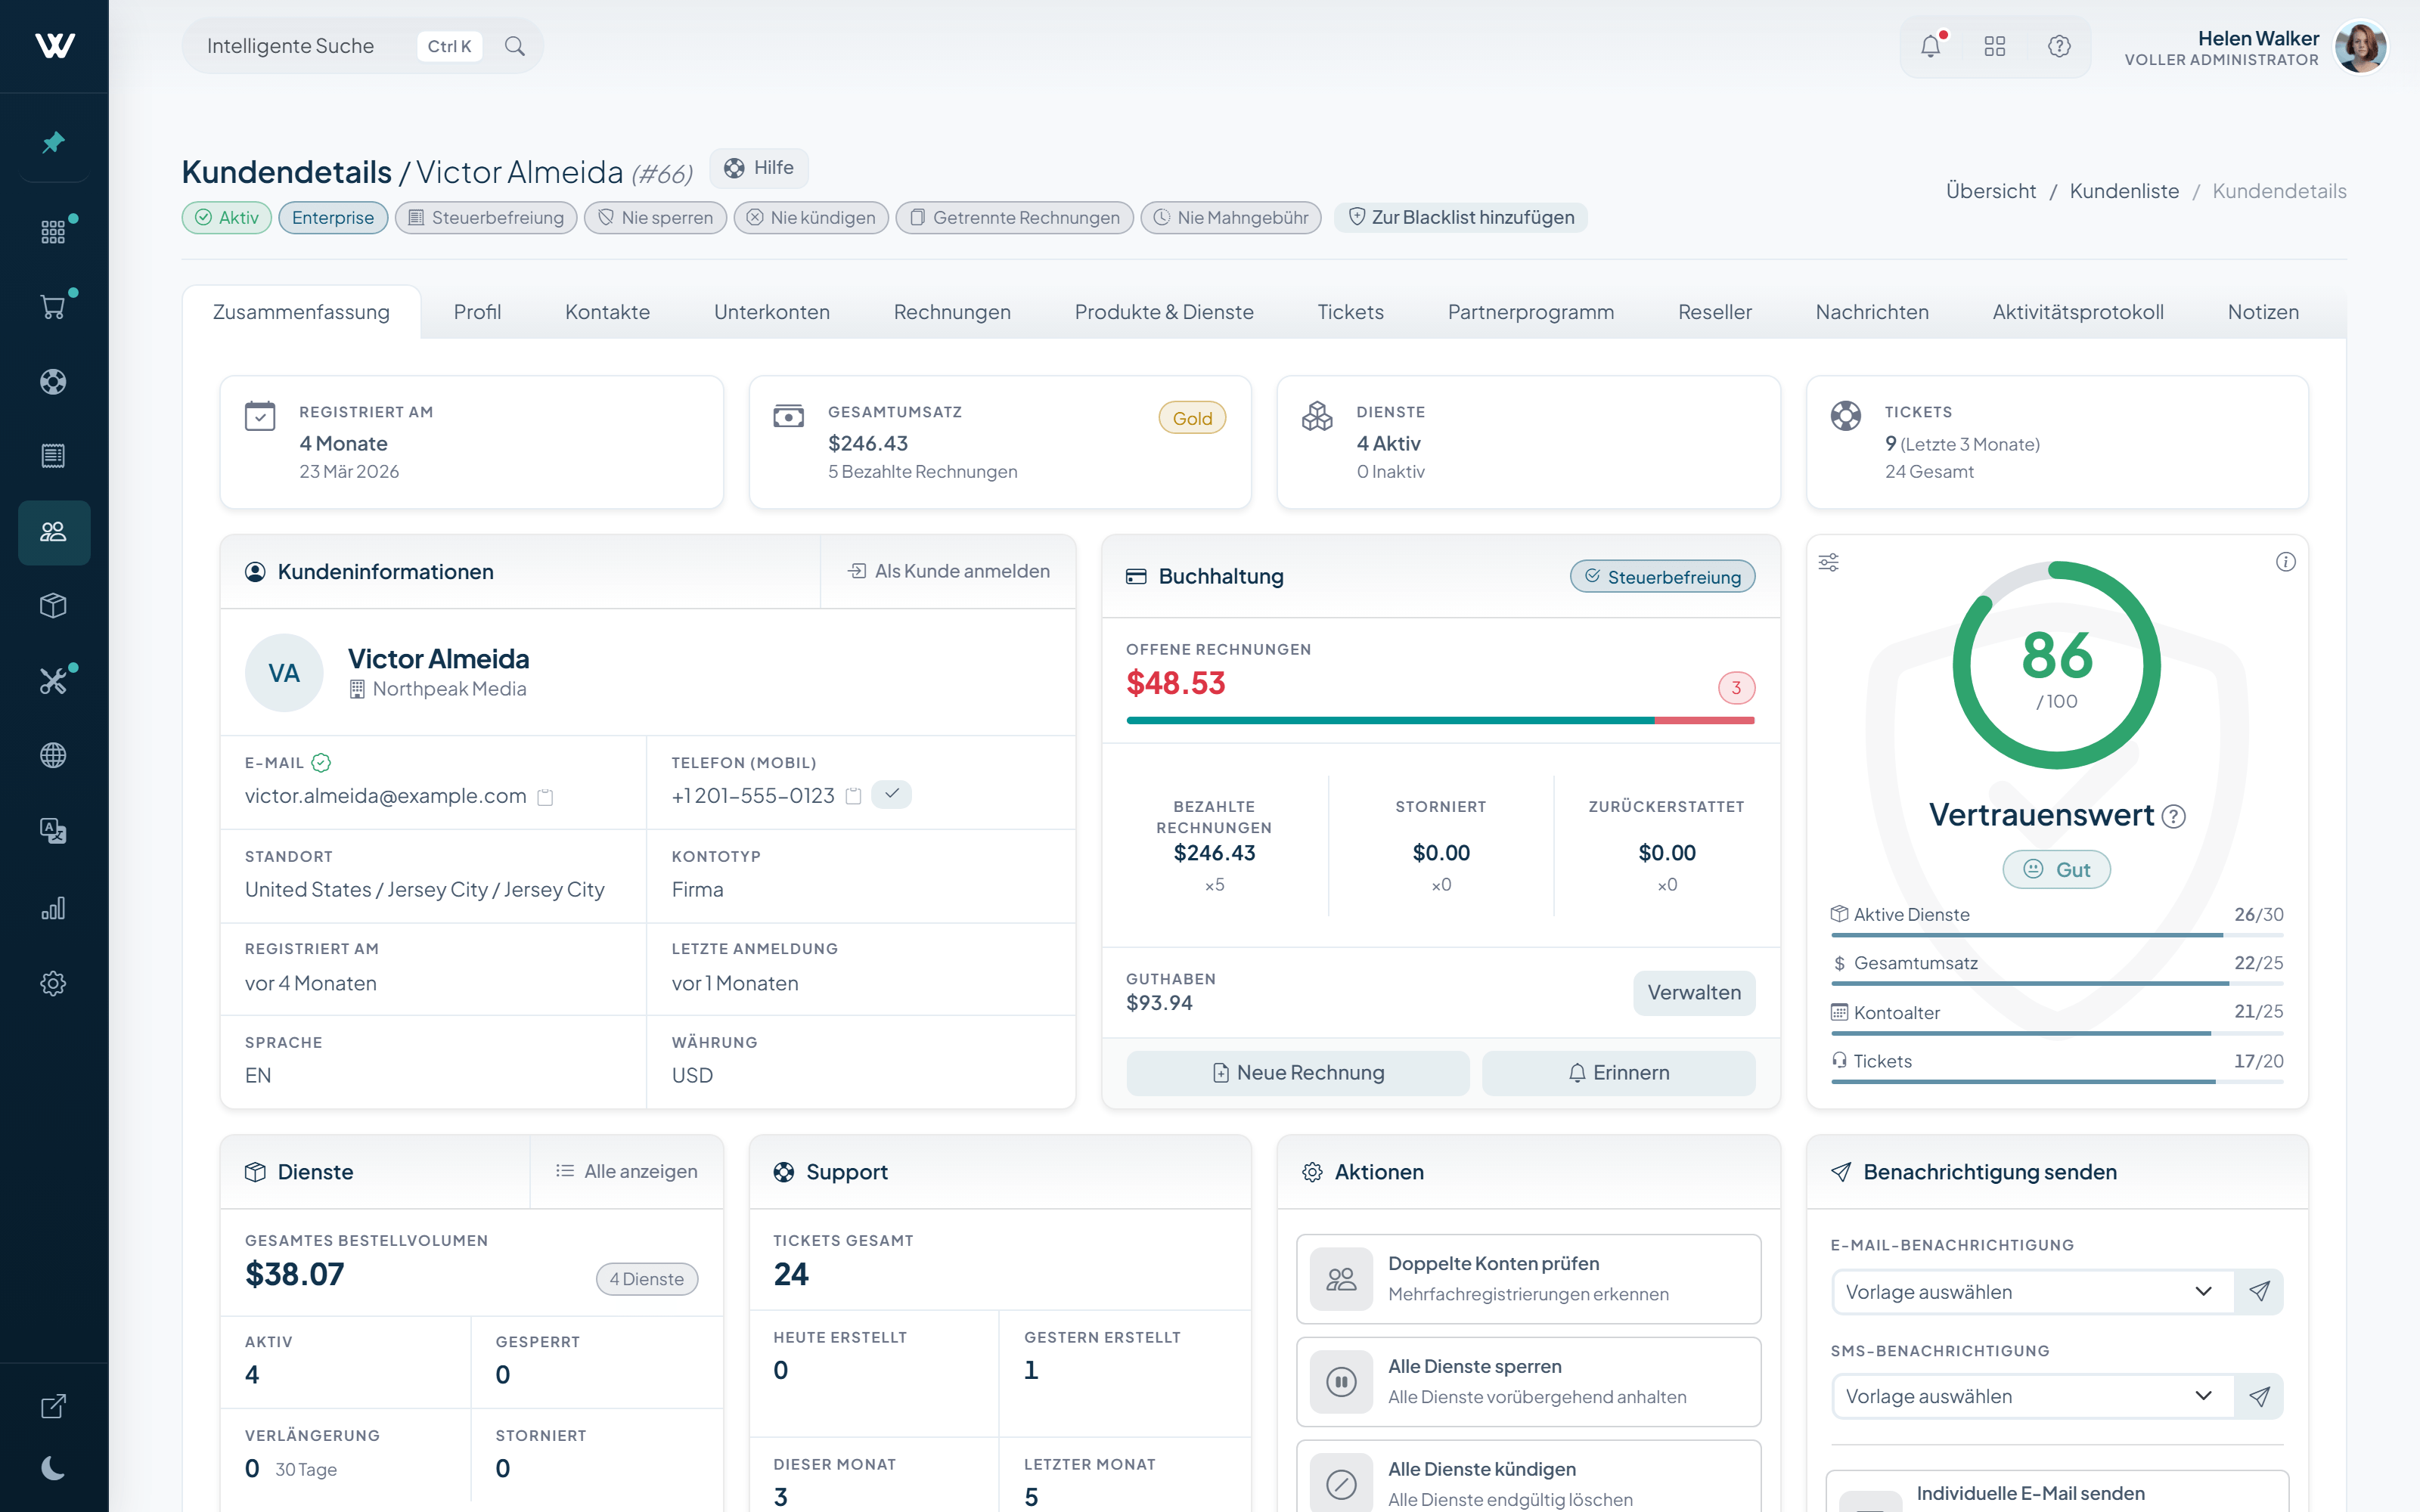The height and width of the screenshot is (1512, 2420).
Task: Switch to the Produkte & Dienste tab
Action: pos(1164,312)
